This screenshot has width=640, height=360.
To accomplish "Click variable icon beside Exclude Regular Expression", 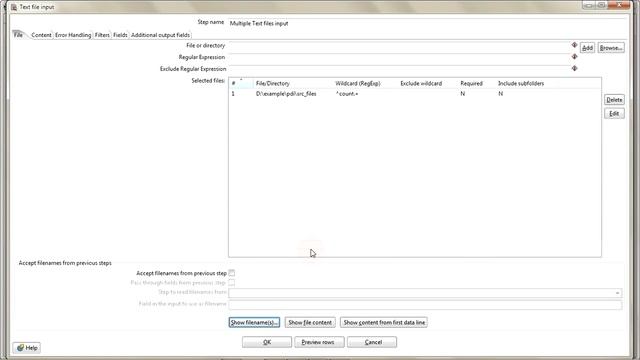I will pyautogui.click(x=574, y=68).
